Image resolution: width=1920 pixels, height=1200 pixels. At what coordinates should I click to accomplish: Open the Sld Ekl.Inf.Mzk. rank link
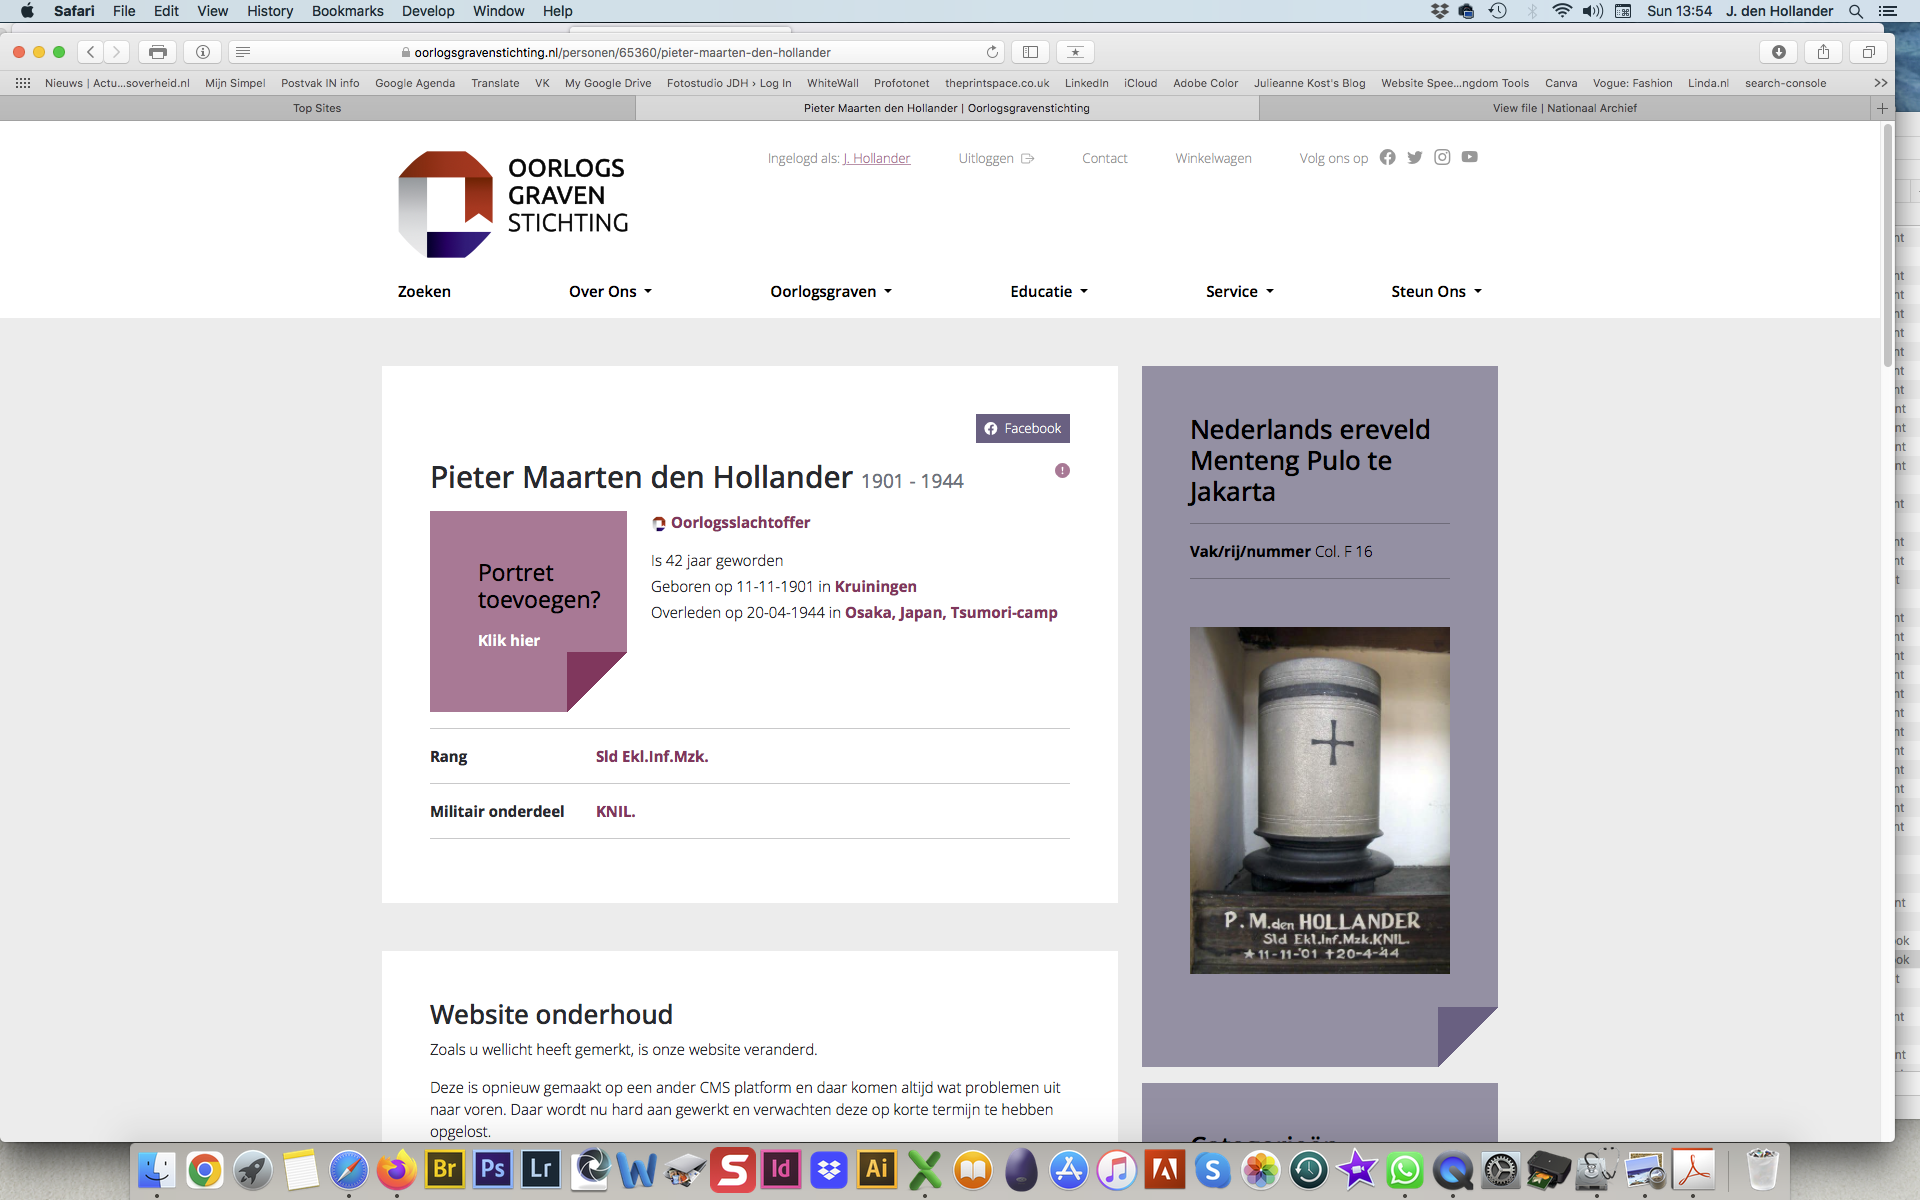pos(652,756)
